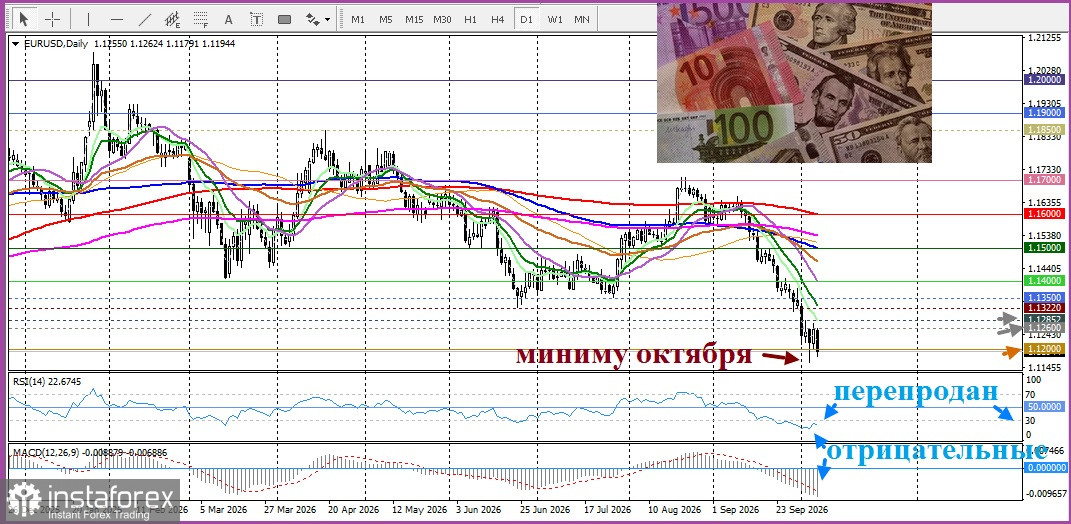
Task: Click the 1.18500 price level label
Action: [1044, 129]
